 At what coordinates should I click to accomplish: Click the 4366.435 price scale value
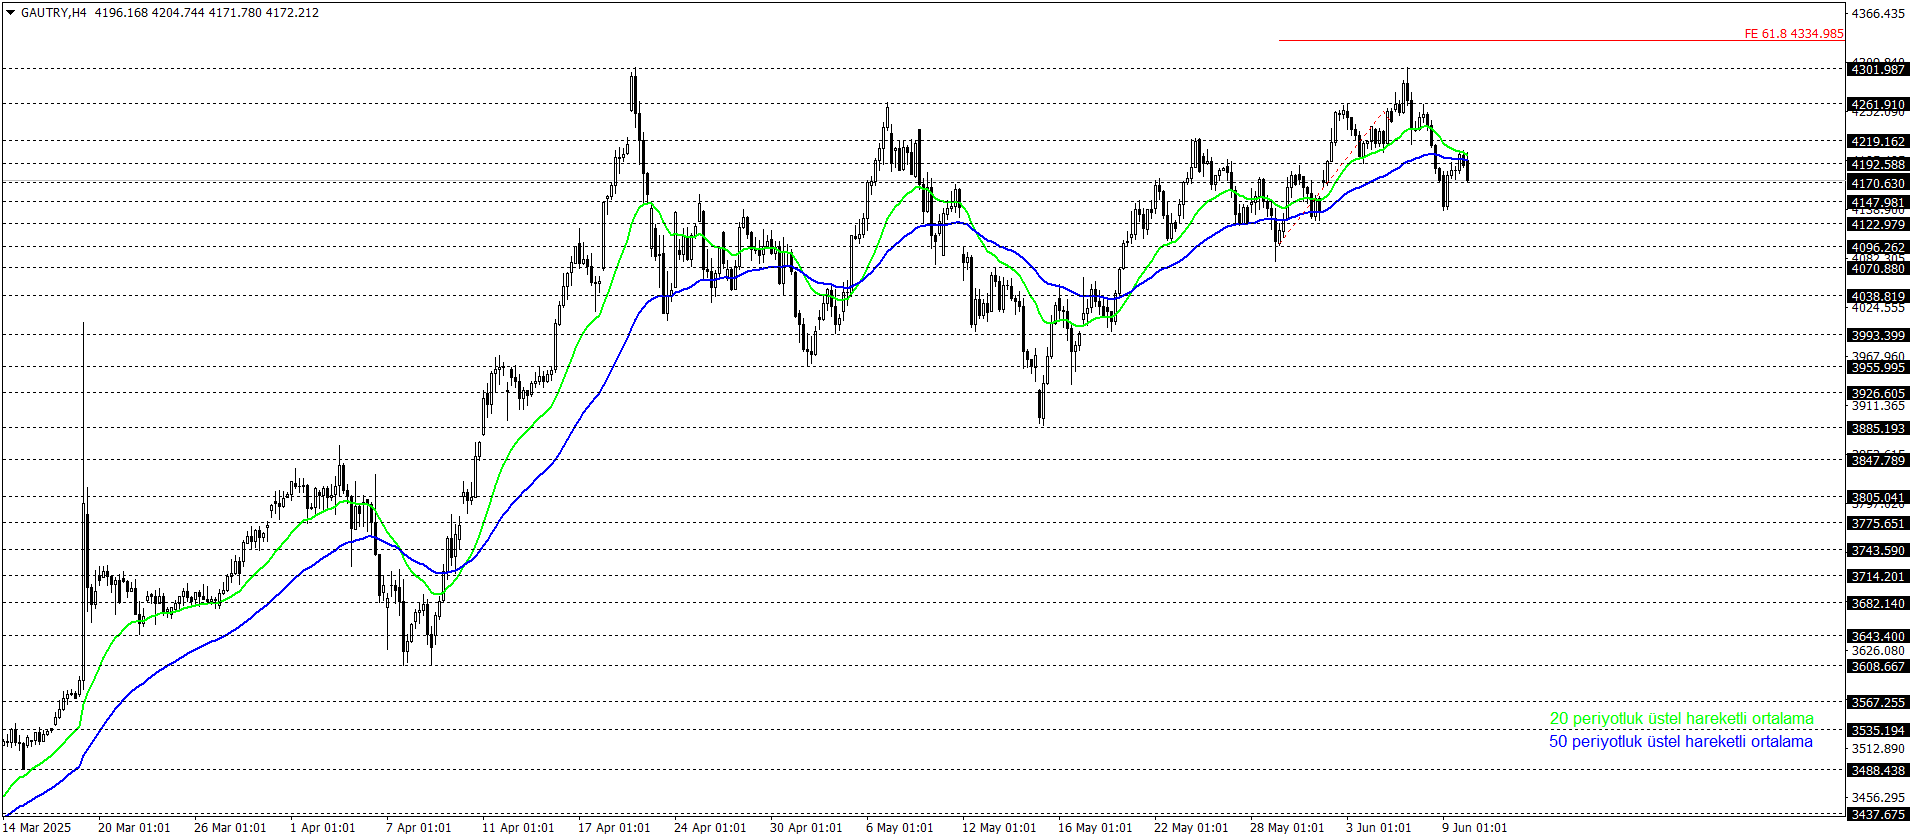(1878, 14)
